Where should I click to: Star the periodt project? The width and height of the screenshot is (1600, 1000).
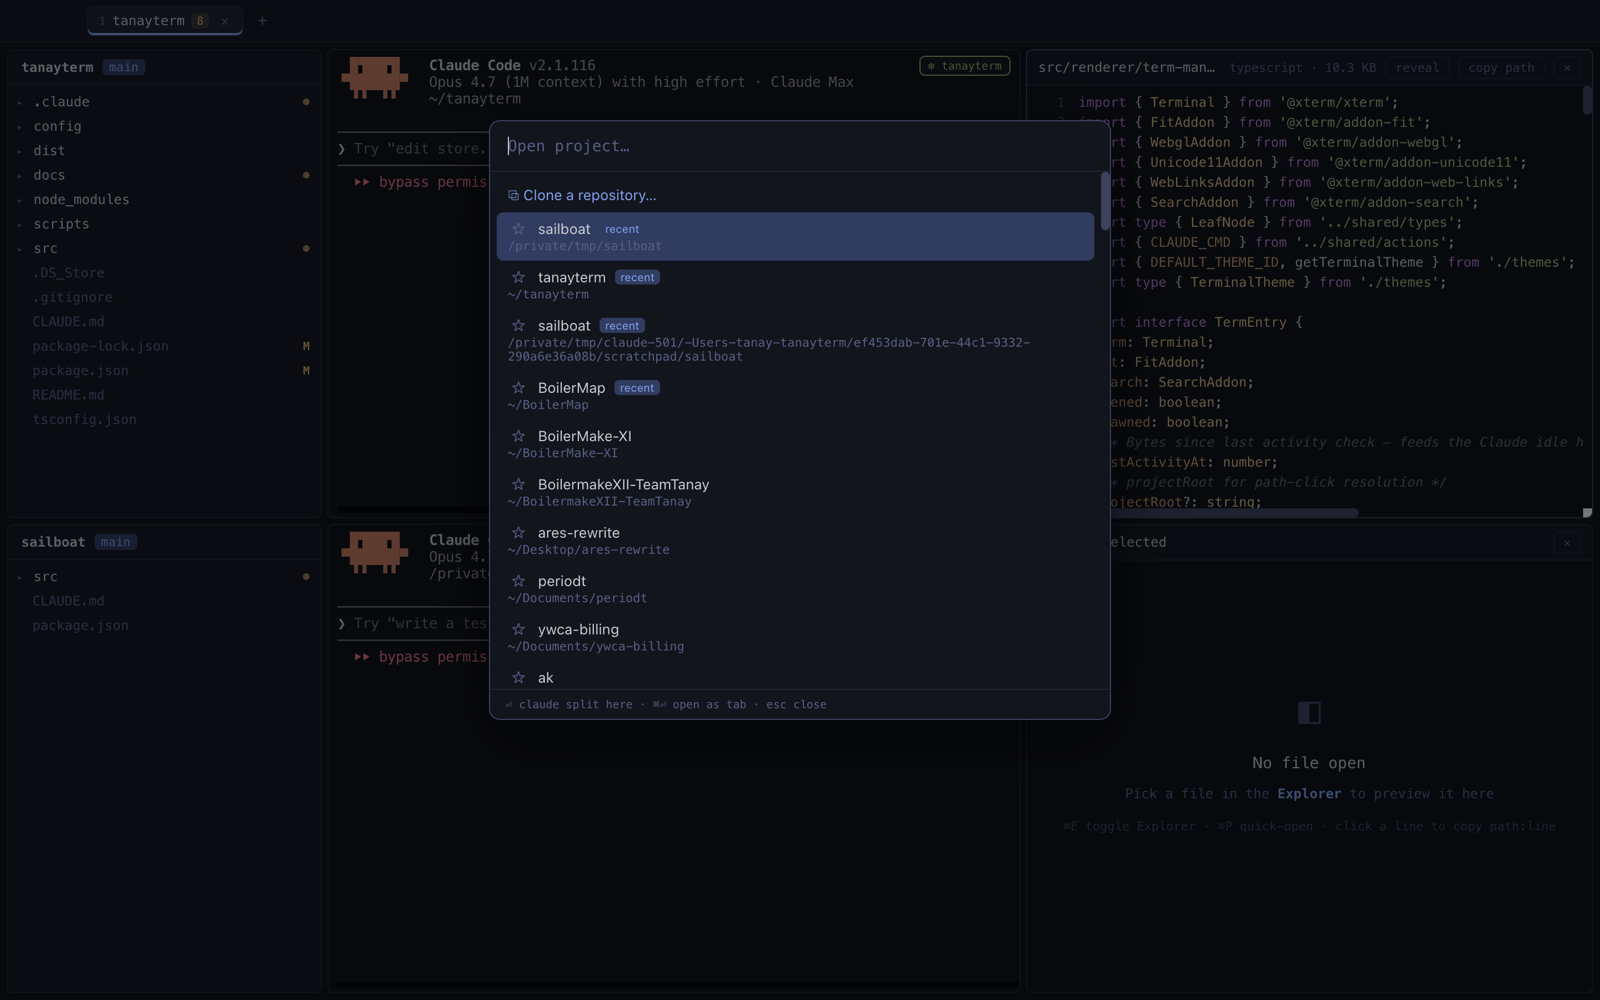point(518,581)
